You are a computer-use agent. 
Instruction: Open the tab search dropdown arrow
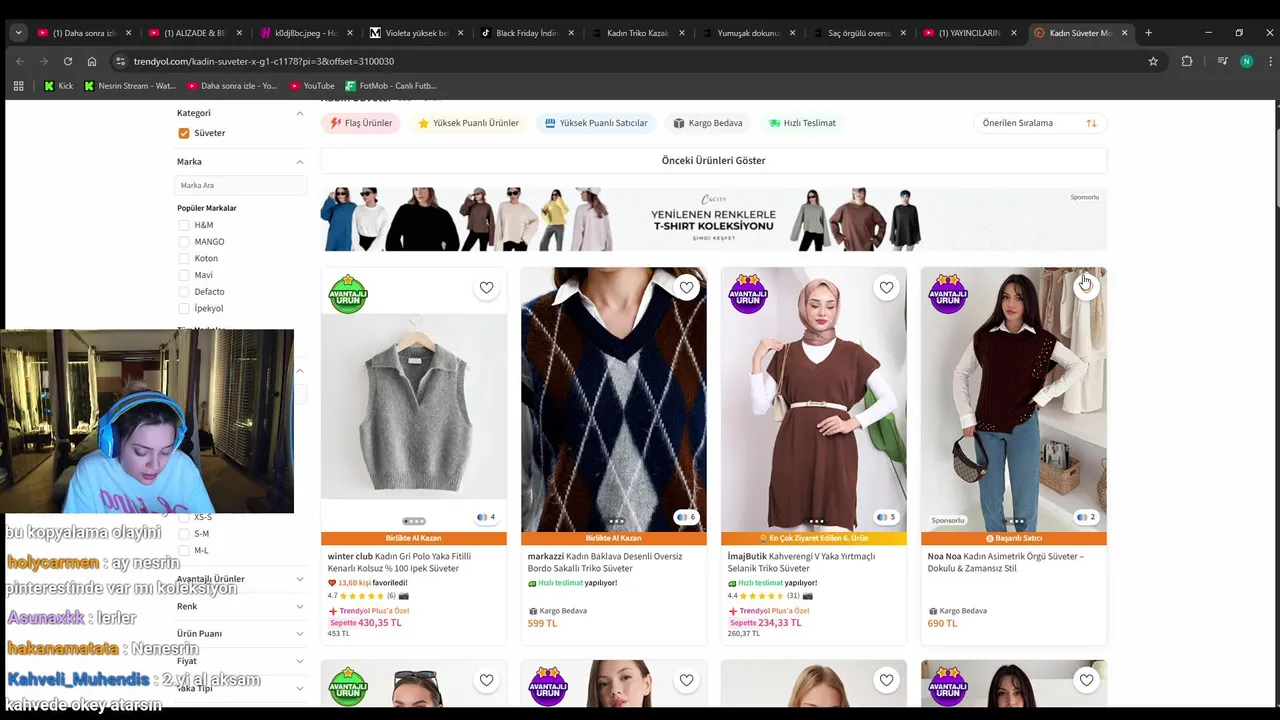click(x=18, y=33)
